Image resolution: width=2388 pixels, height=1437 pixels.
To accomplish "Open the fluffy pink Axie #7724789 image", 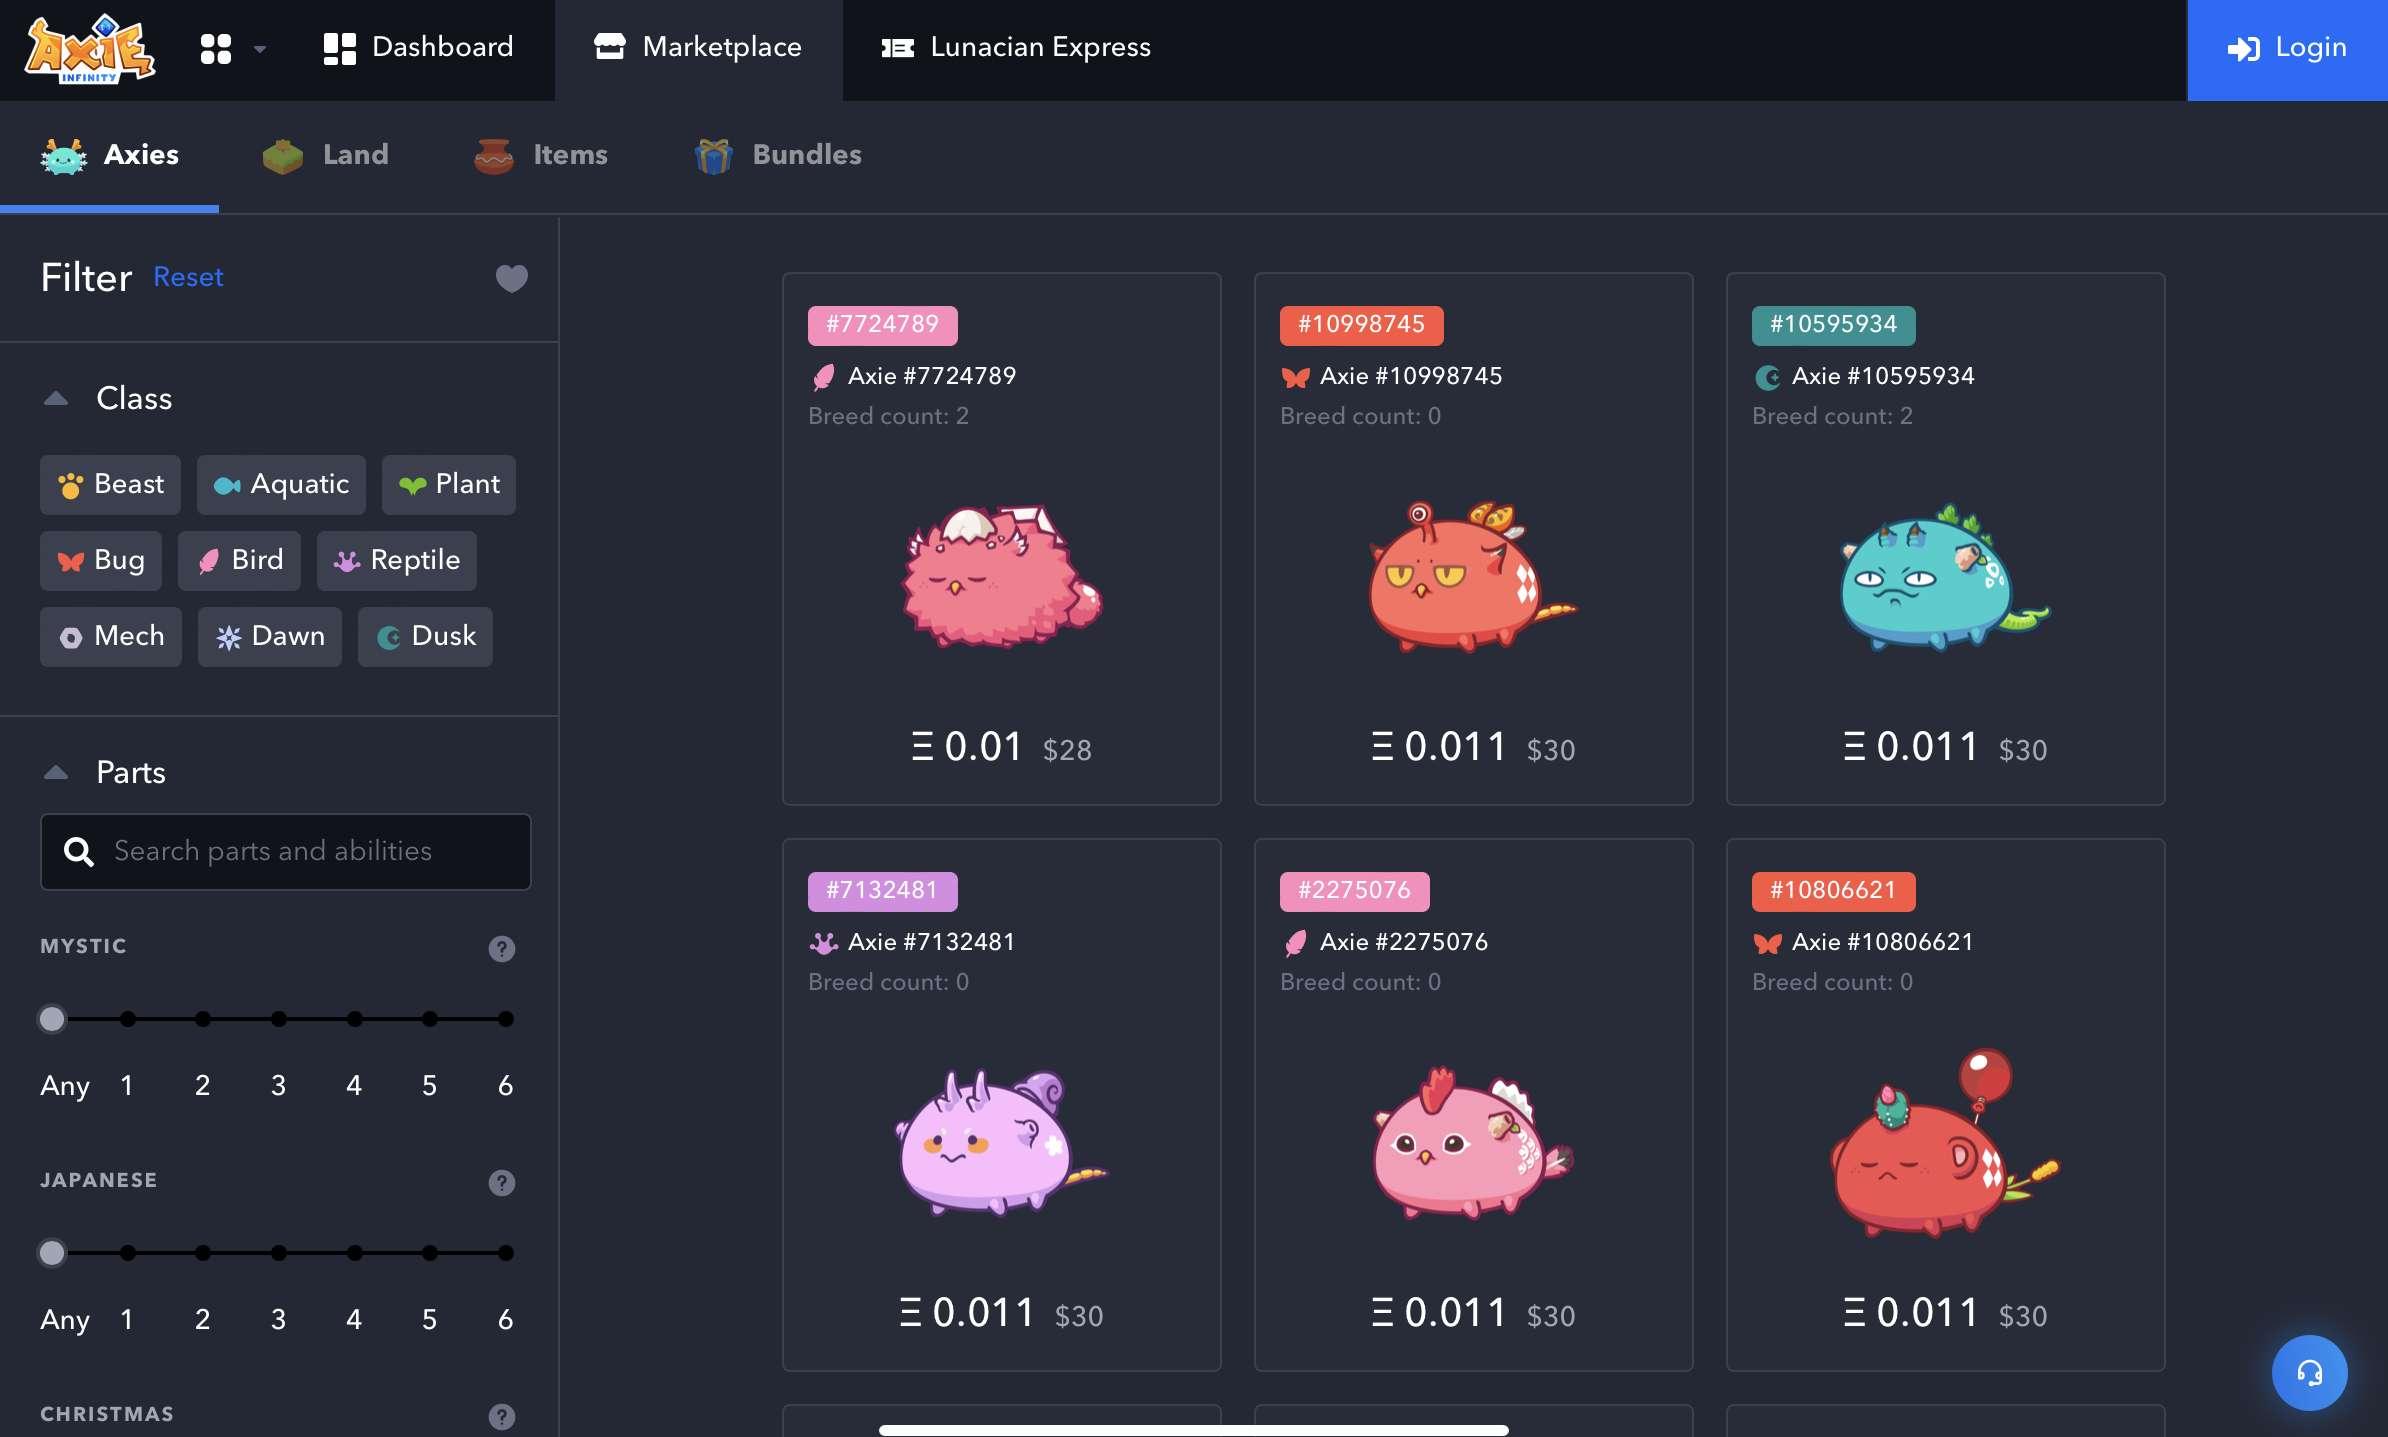I will point(1002,576).
